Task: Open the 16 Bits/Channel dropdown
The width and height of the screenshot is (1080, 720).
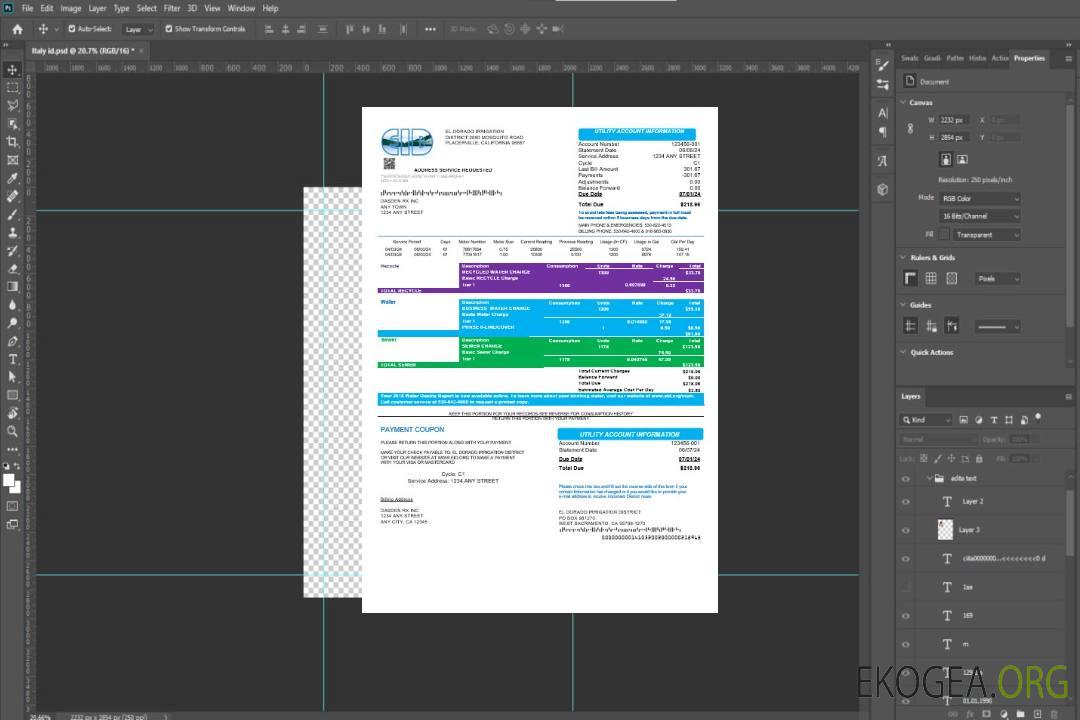Action: 979,216
